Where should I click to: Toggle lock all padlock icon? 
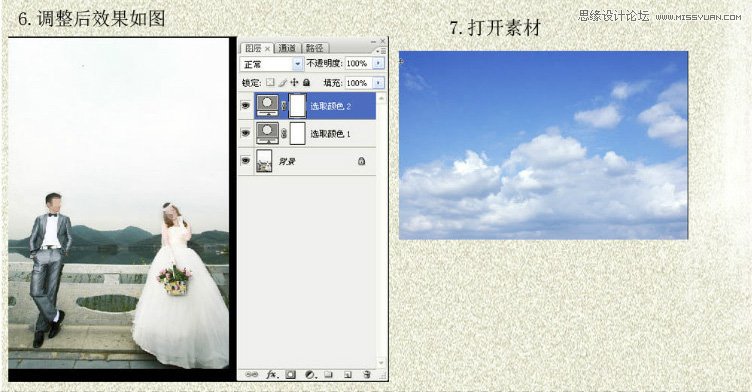[306, 83]
